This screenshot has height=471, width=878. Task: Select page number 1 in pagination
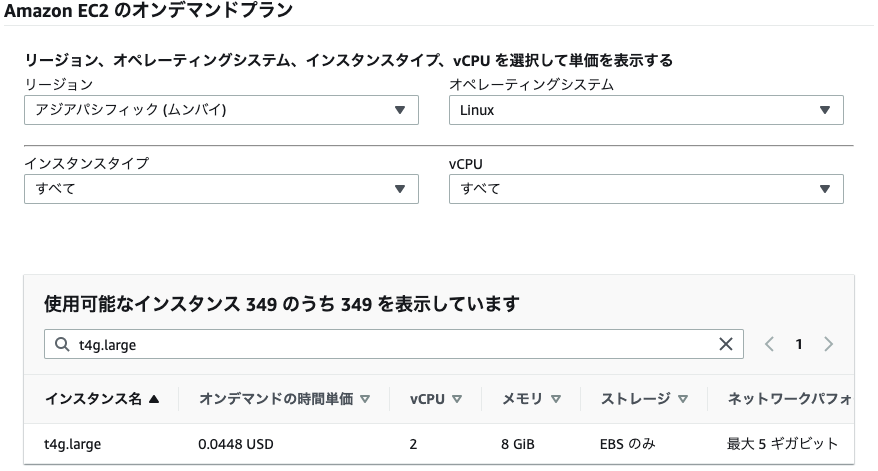click(799, 344)
